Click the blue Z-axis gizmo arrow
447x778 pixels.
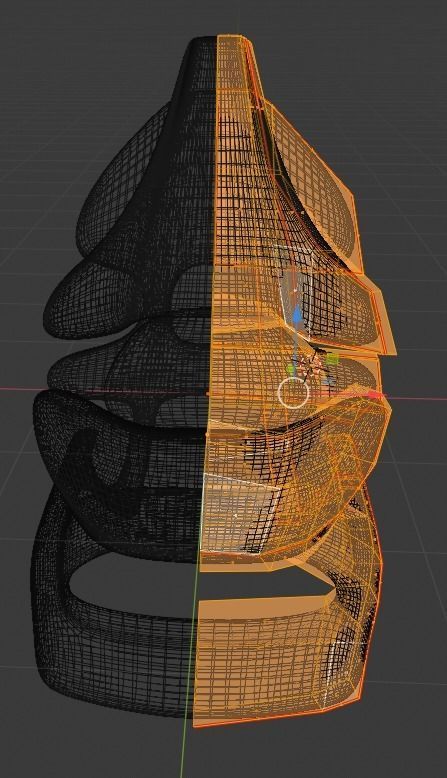tap(297, 315)
